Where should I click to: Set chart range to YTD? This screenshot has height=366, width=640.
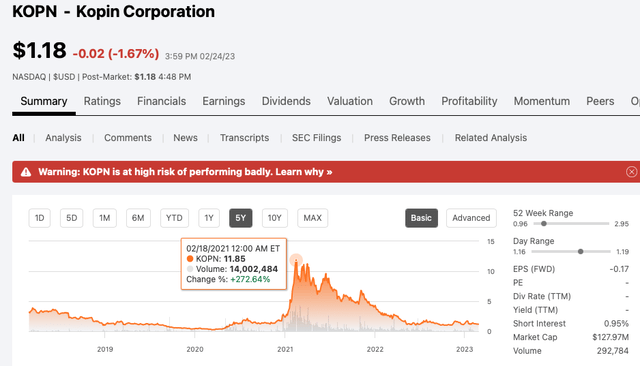click(174, 218)
